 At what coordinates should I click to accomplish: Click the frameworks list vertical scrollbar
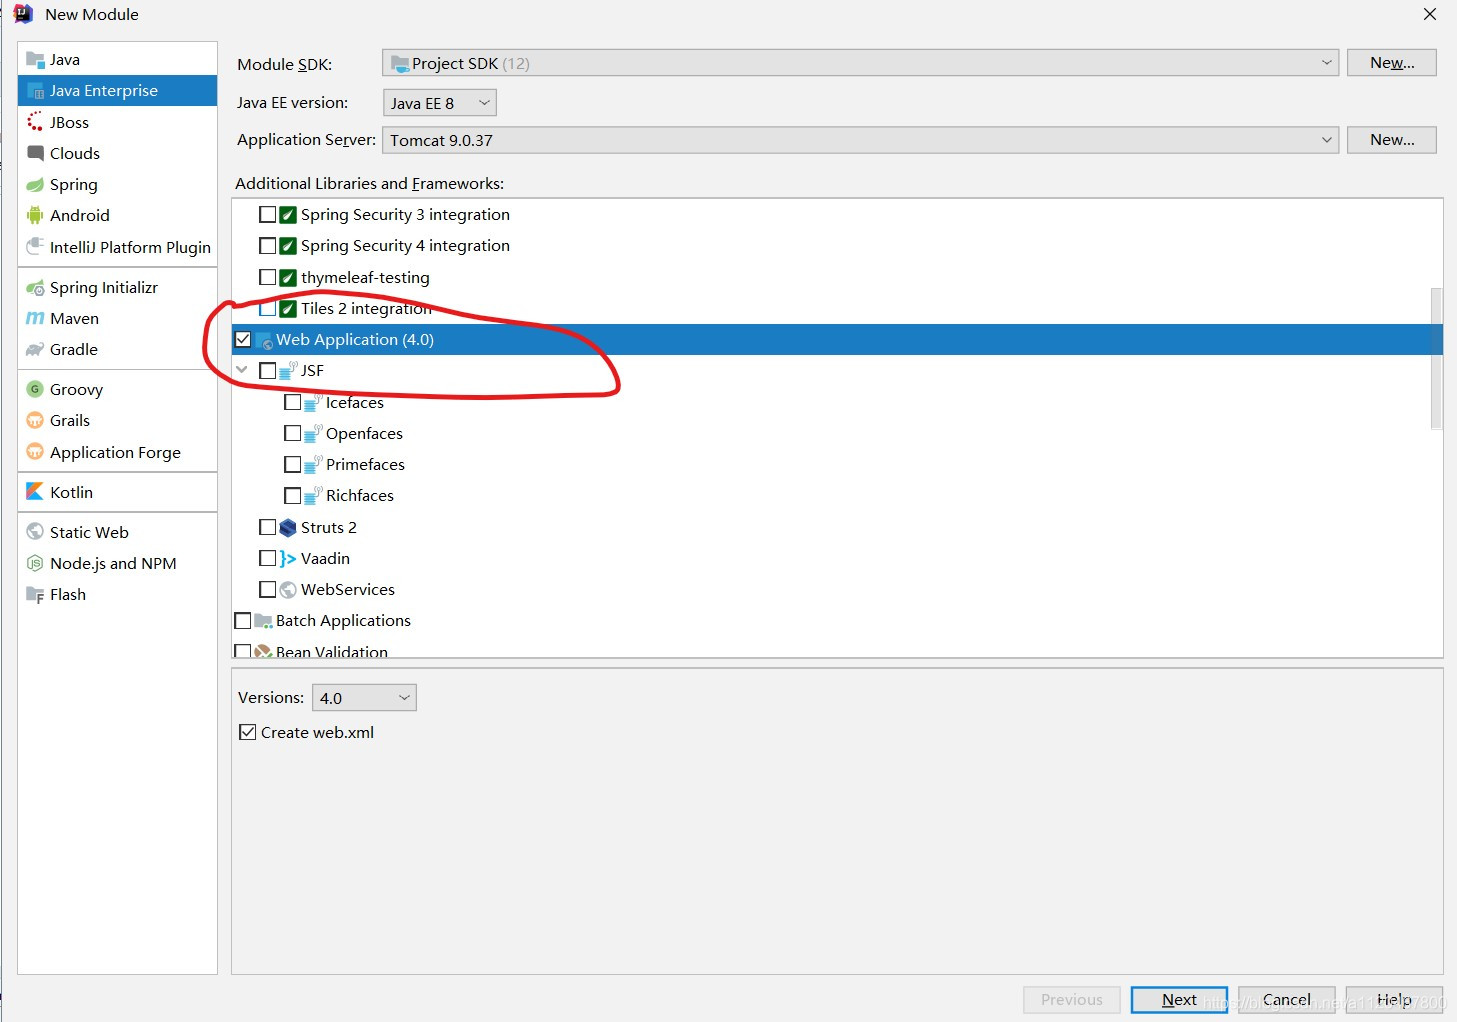point(1437,358)
